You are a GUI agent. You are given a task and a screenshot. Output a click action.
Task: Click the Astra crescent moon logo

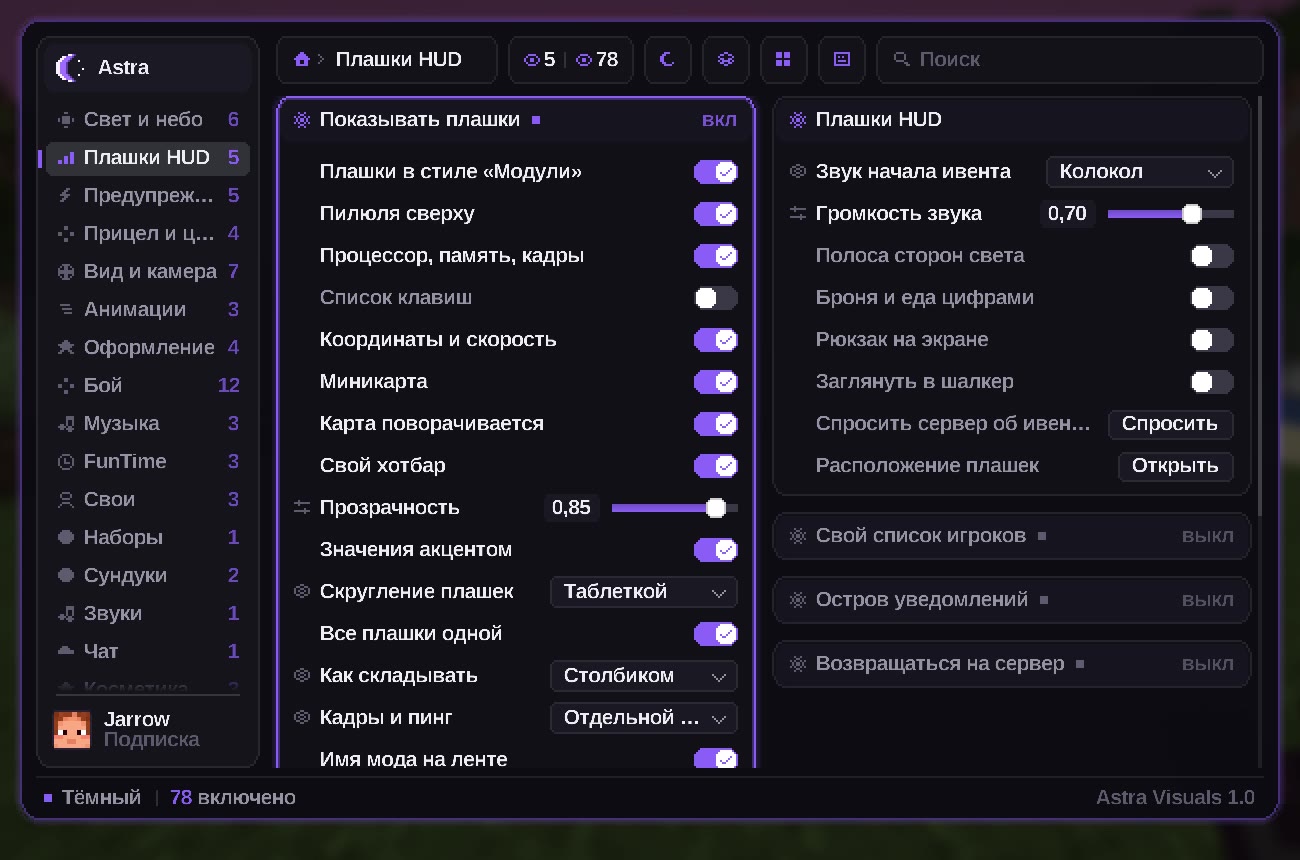tap(69, 68)
